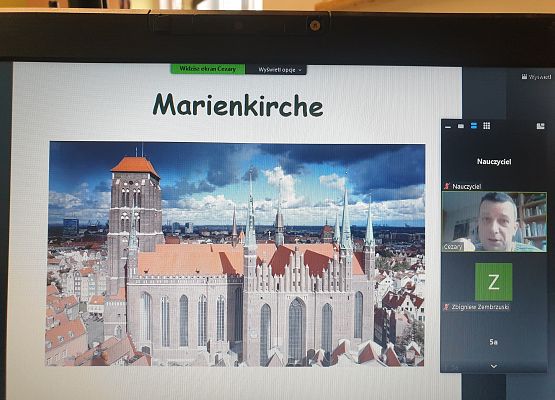Expand more participants with the down chevron
Viewport: 555px width, 400px height.
[x=494, y=366]
